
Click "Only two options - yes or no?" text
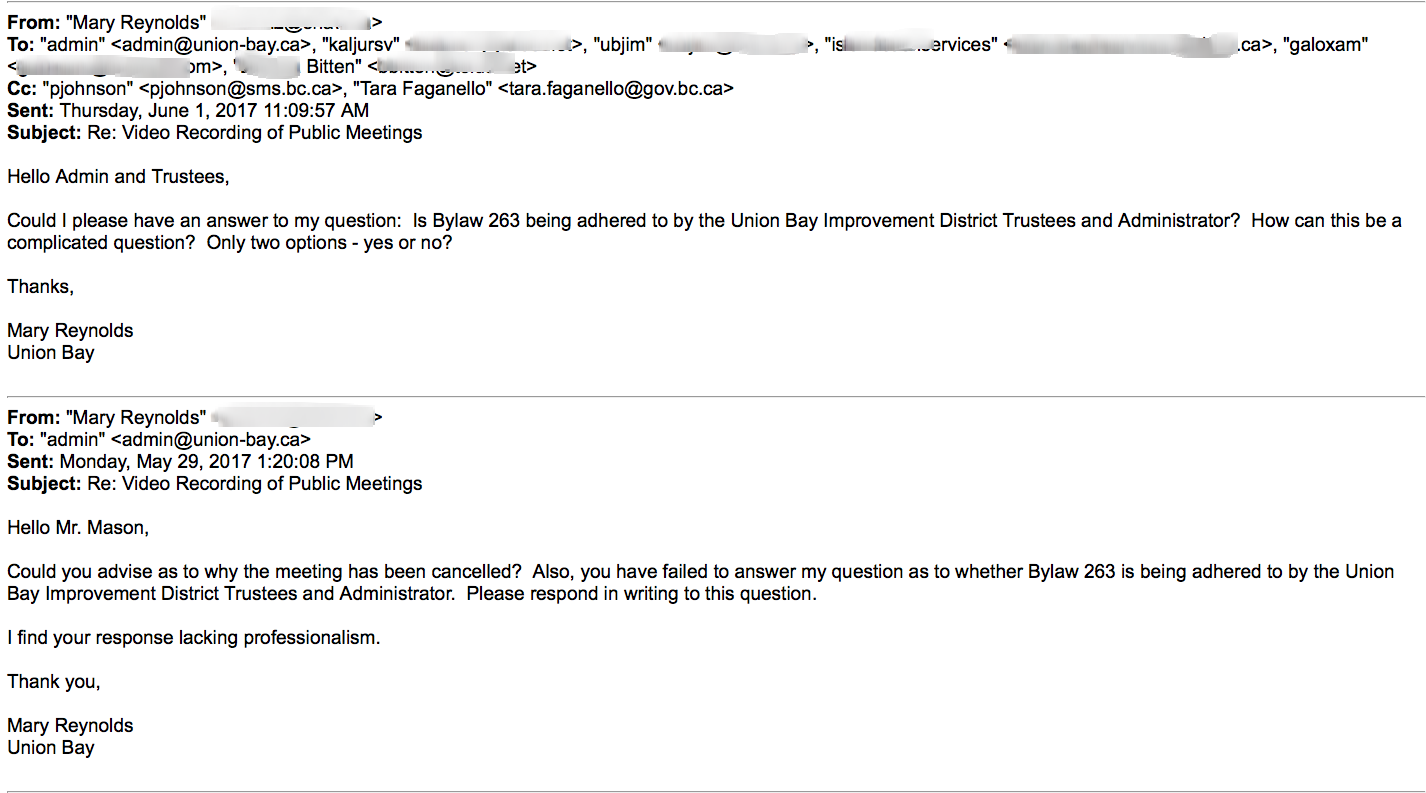point(329,242)
